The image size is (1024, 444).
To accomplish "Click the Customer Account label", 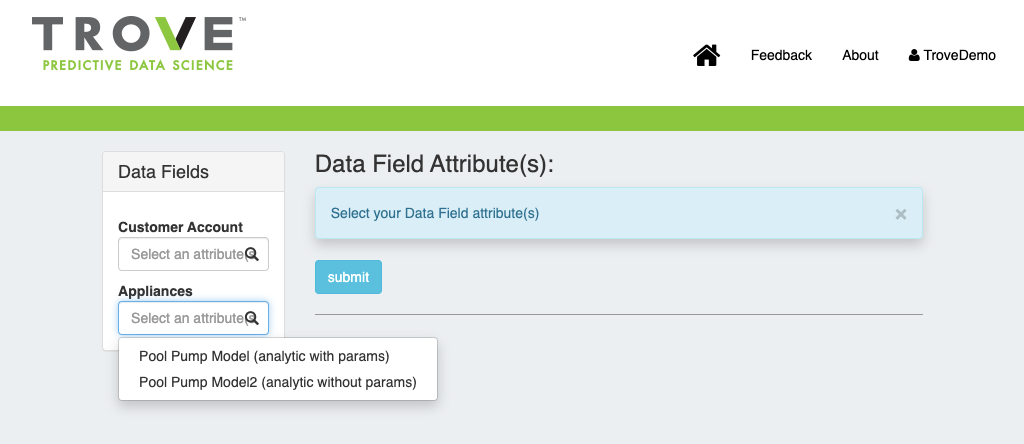I will click(180, 227).
